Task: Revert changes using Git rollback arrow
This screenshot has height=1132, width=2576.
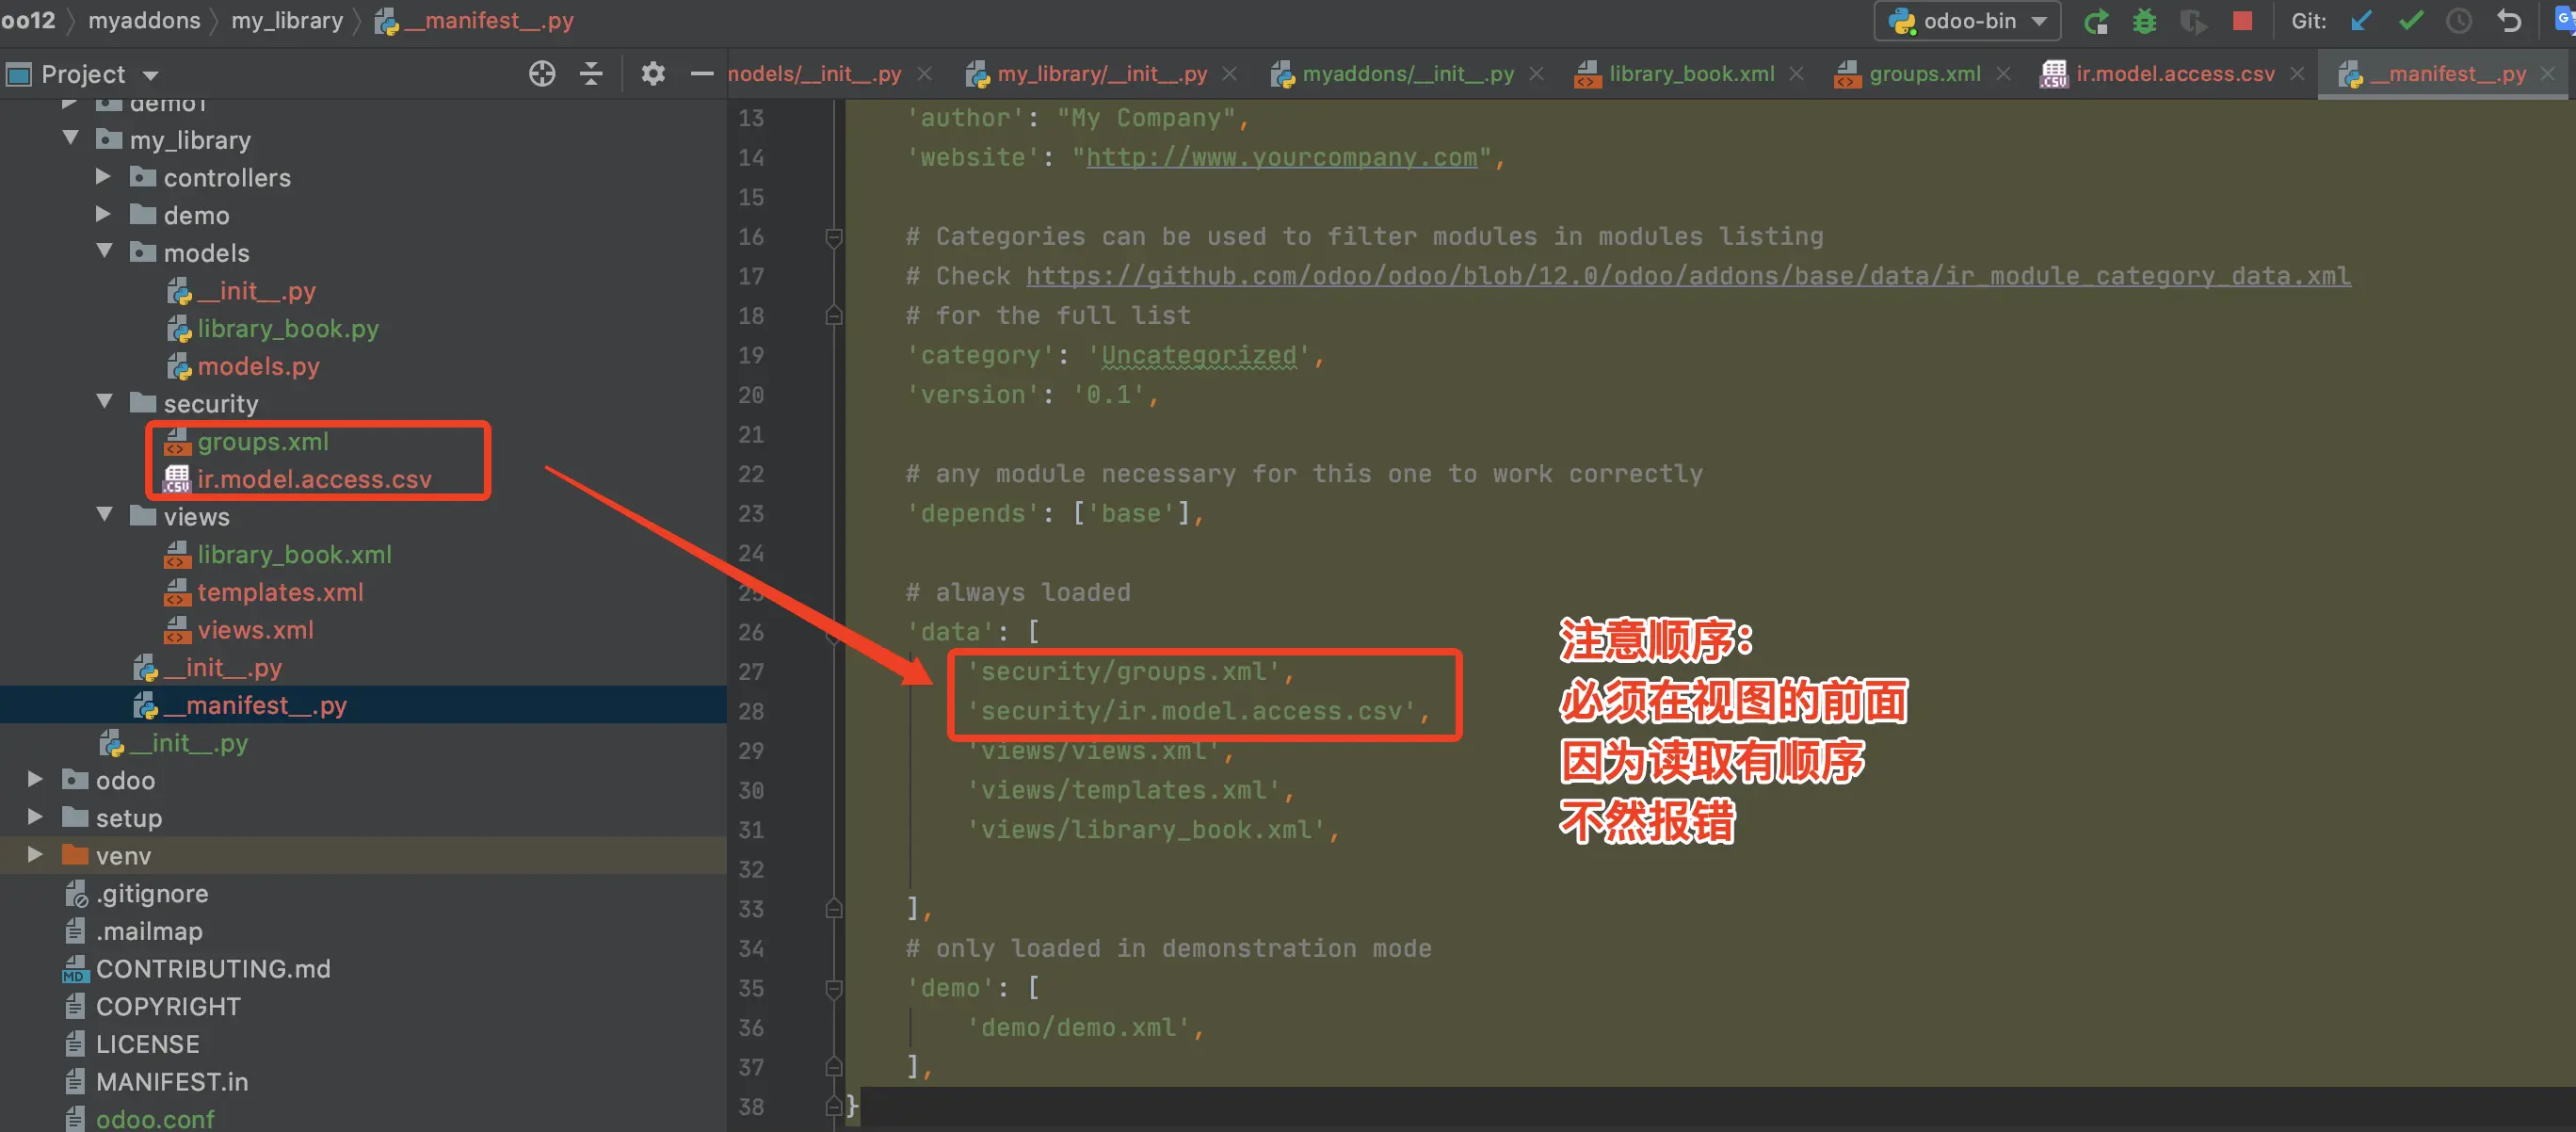Action: click(x=2508, y=21)
